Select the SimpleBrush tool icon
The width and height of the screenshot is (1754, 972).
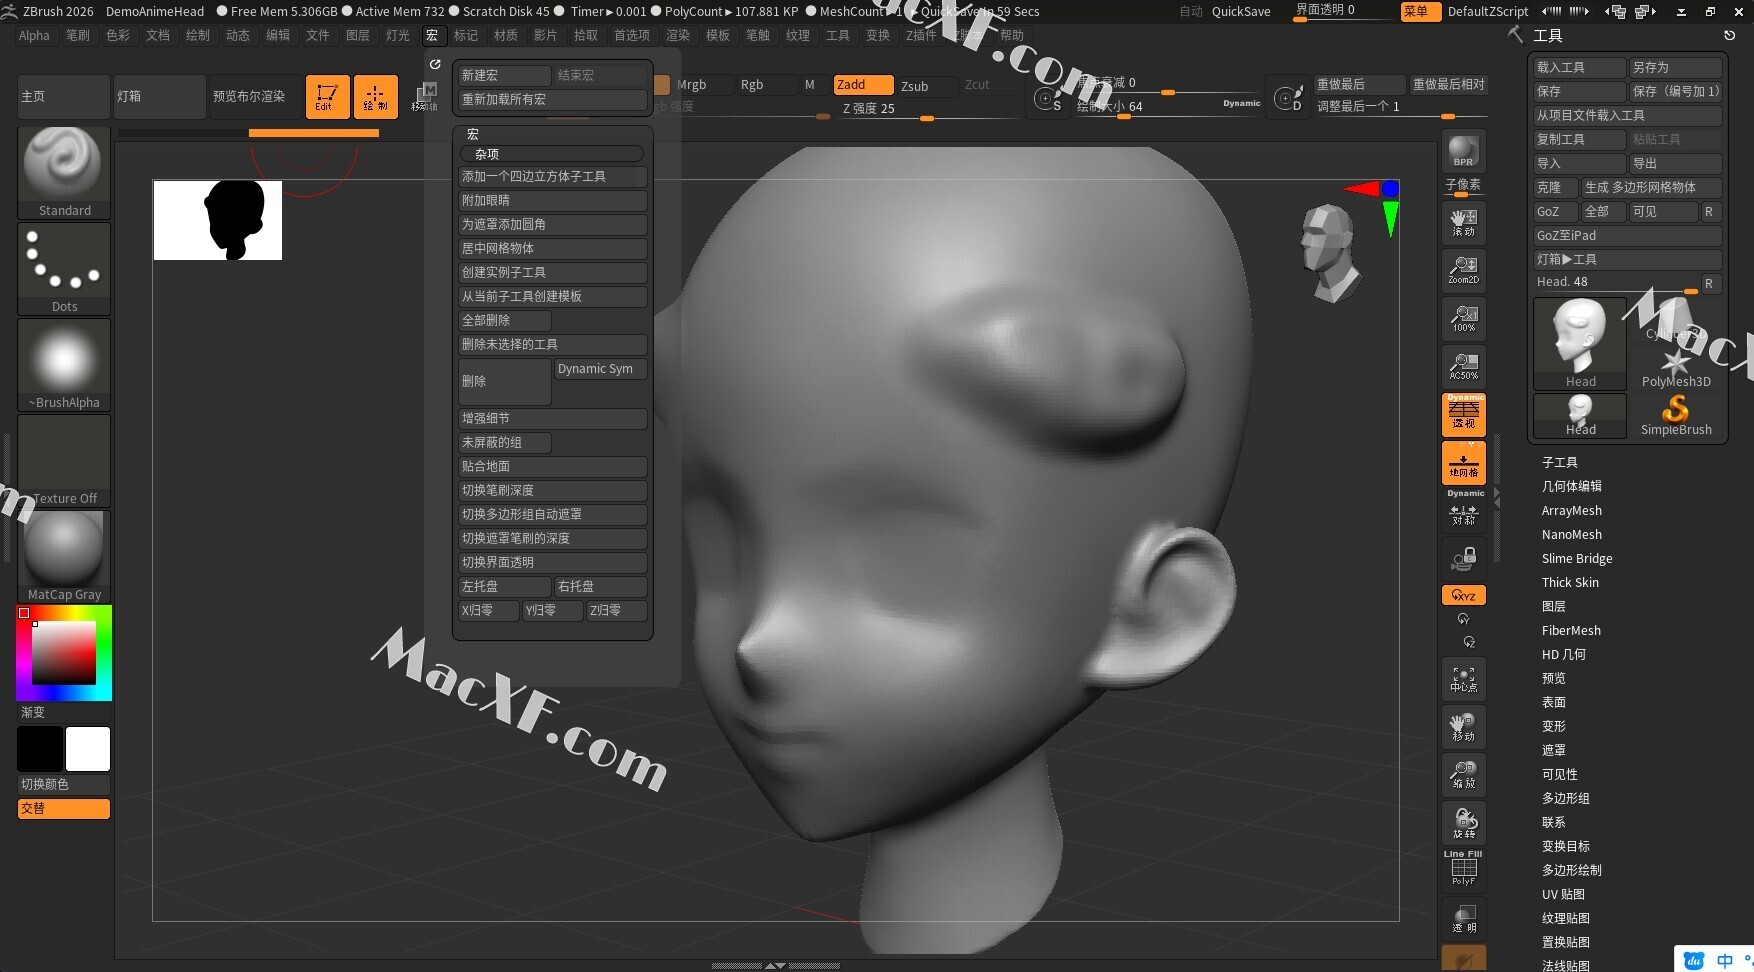tap(1676, 415)
